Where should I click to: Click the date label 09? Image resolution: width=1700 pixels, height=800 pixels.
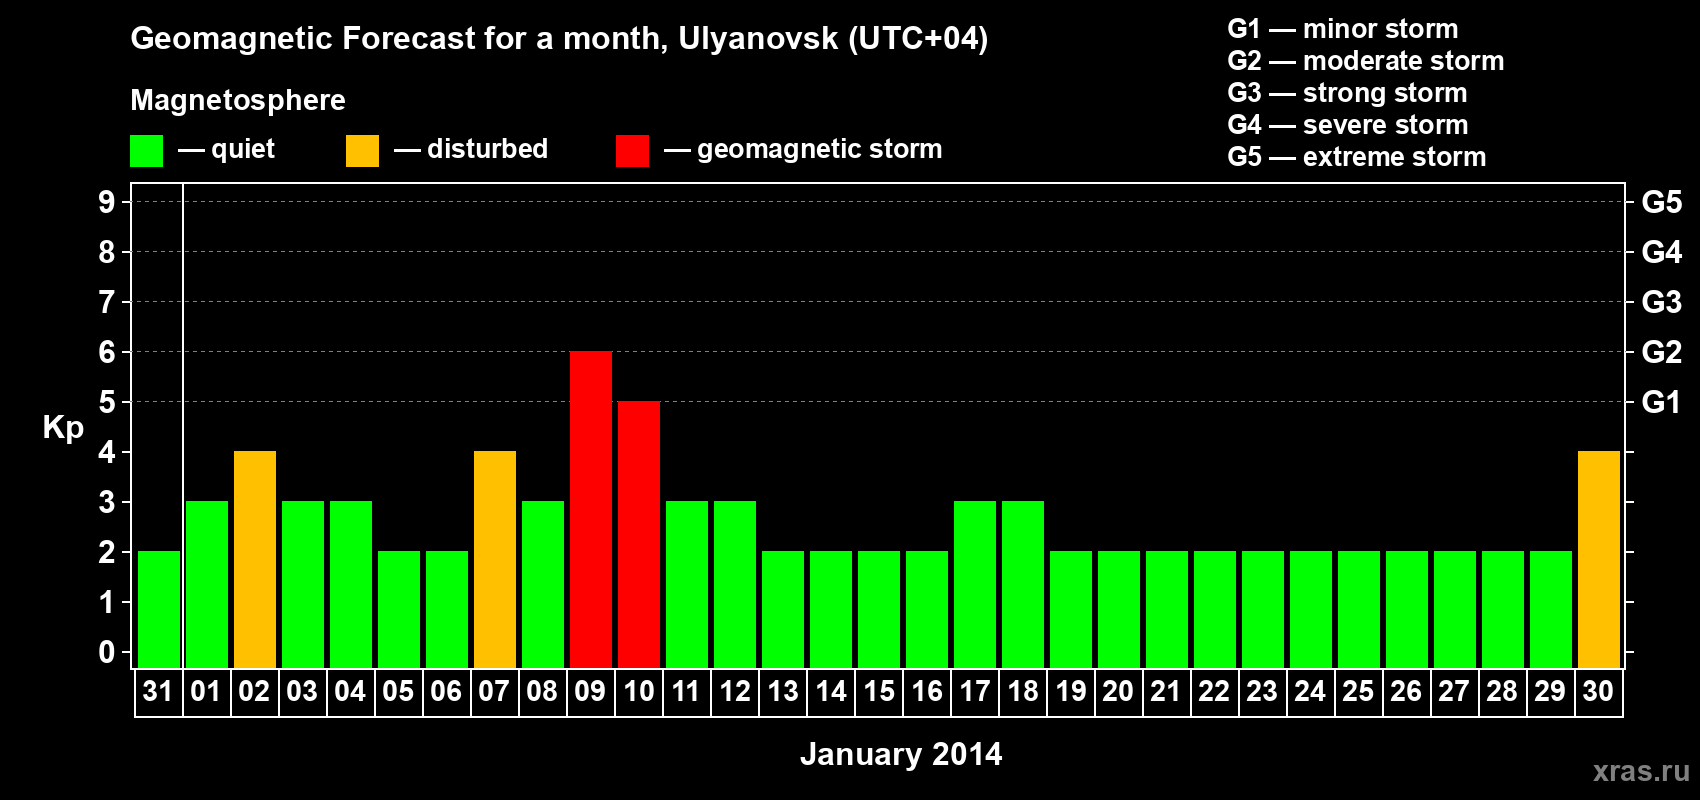point(590,691)
